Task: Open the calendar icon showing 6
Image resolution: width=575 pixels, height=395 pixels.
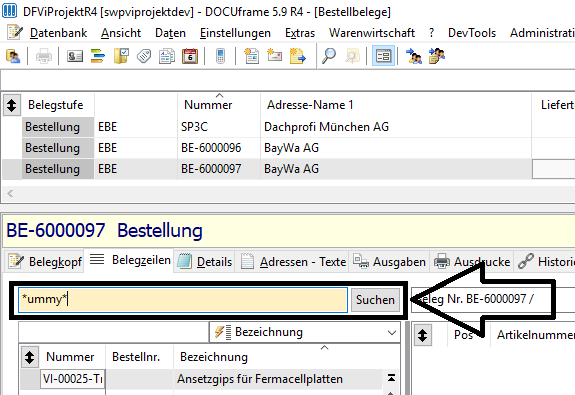Action: pos(190,56)
